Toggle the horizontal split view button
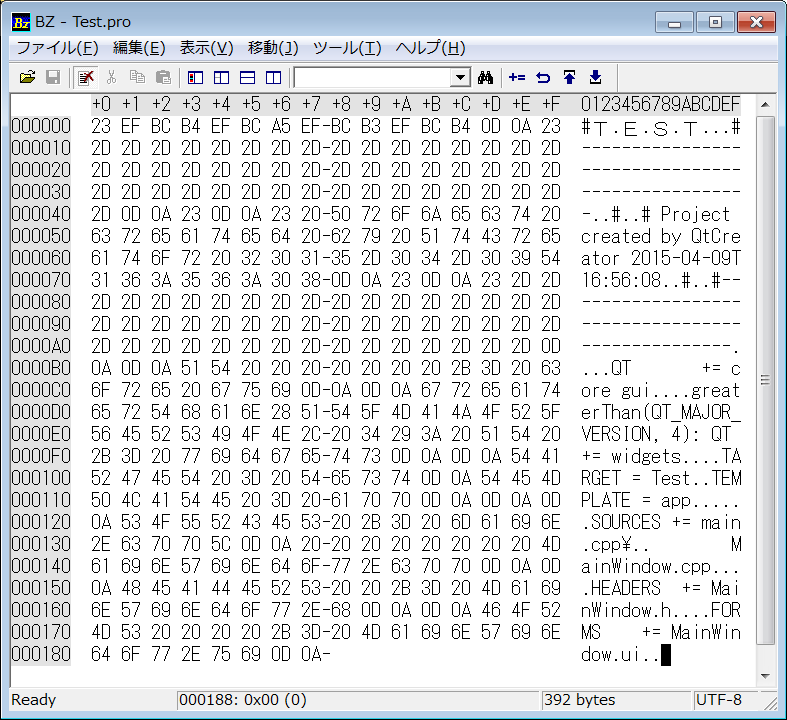787x720 pixels. 247,77
